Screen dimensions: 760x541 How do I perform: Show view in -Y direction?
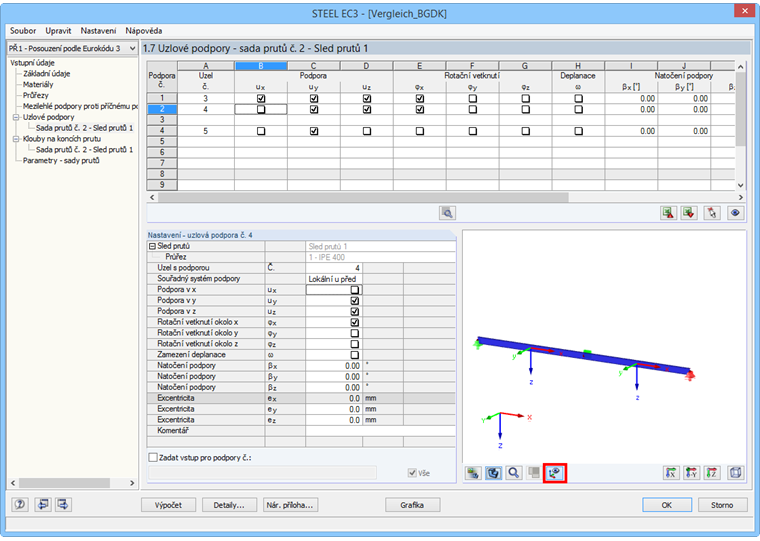point(691,473)
